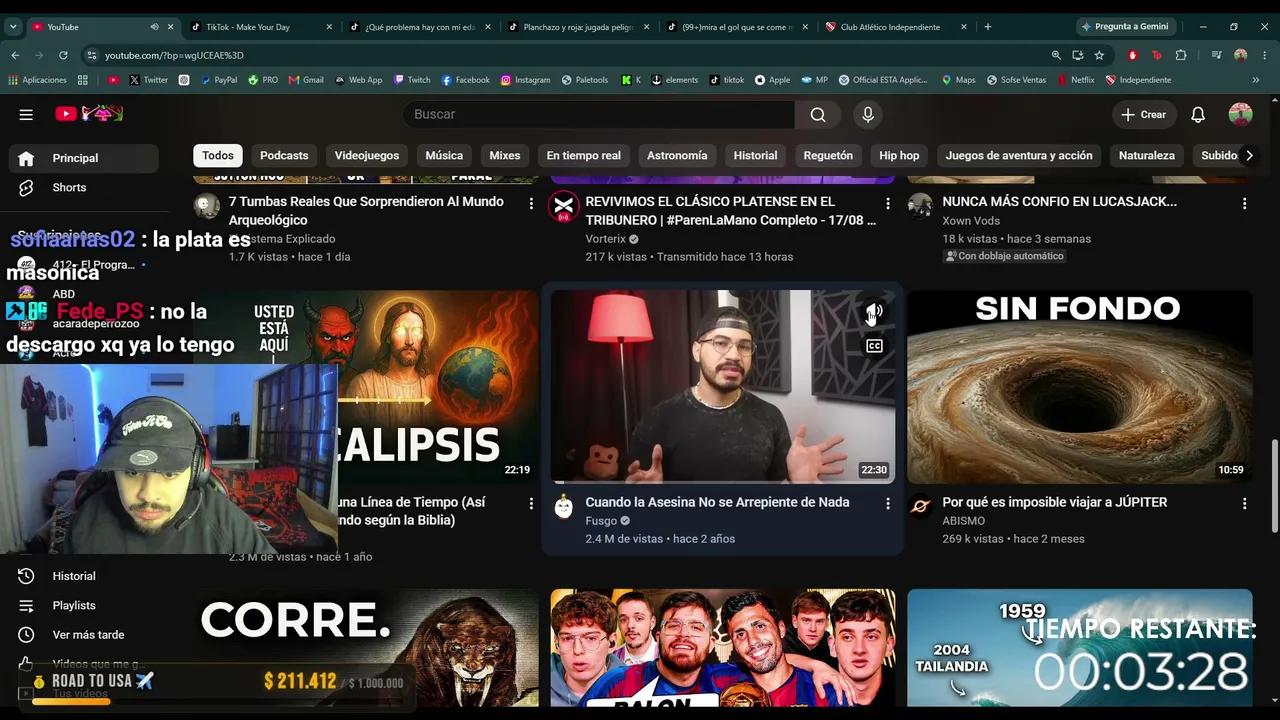1280x720 pixels.
Task: Click the page's vertical scrollbar thumb
Action: pos(1274,485)
